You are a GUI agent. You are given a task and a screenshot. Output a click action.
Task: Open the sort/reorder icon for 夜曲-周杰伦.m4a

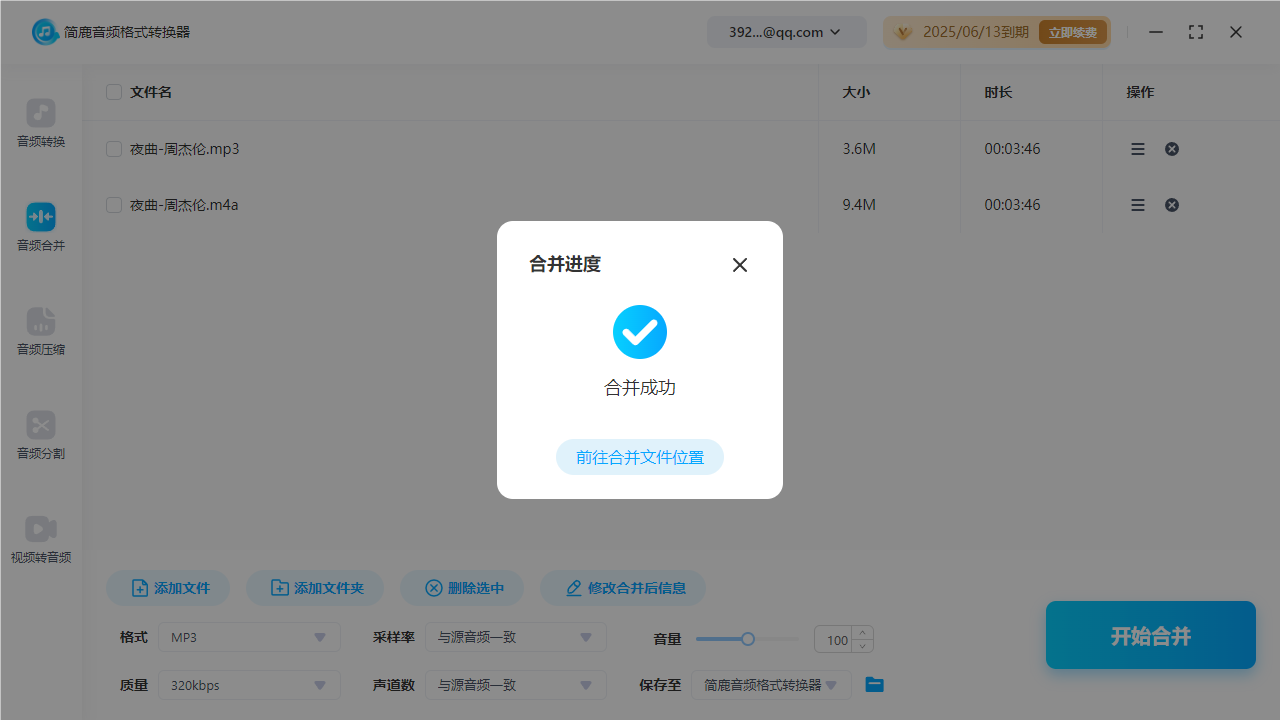[1137, 204]
